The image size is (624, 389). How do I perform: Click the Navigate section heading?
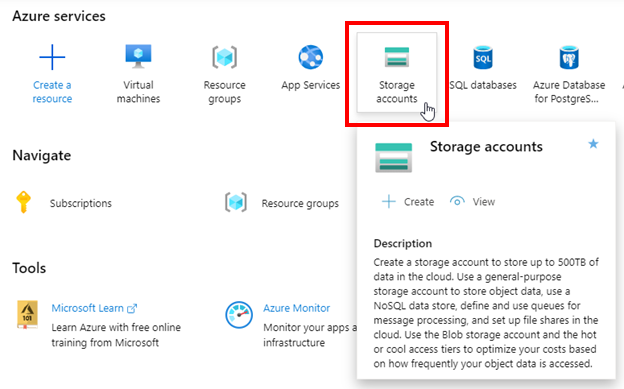[x=42, y=155]
